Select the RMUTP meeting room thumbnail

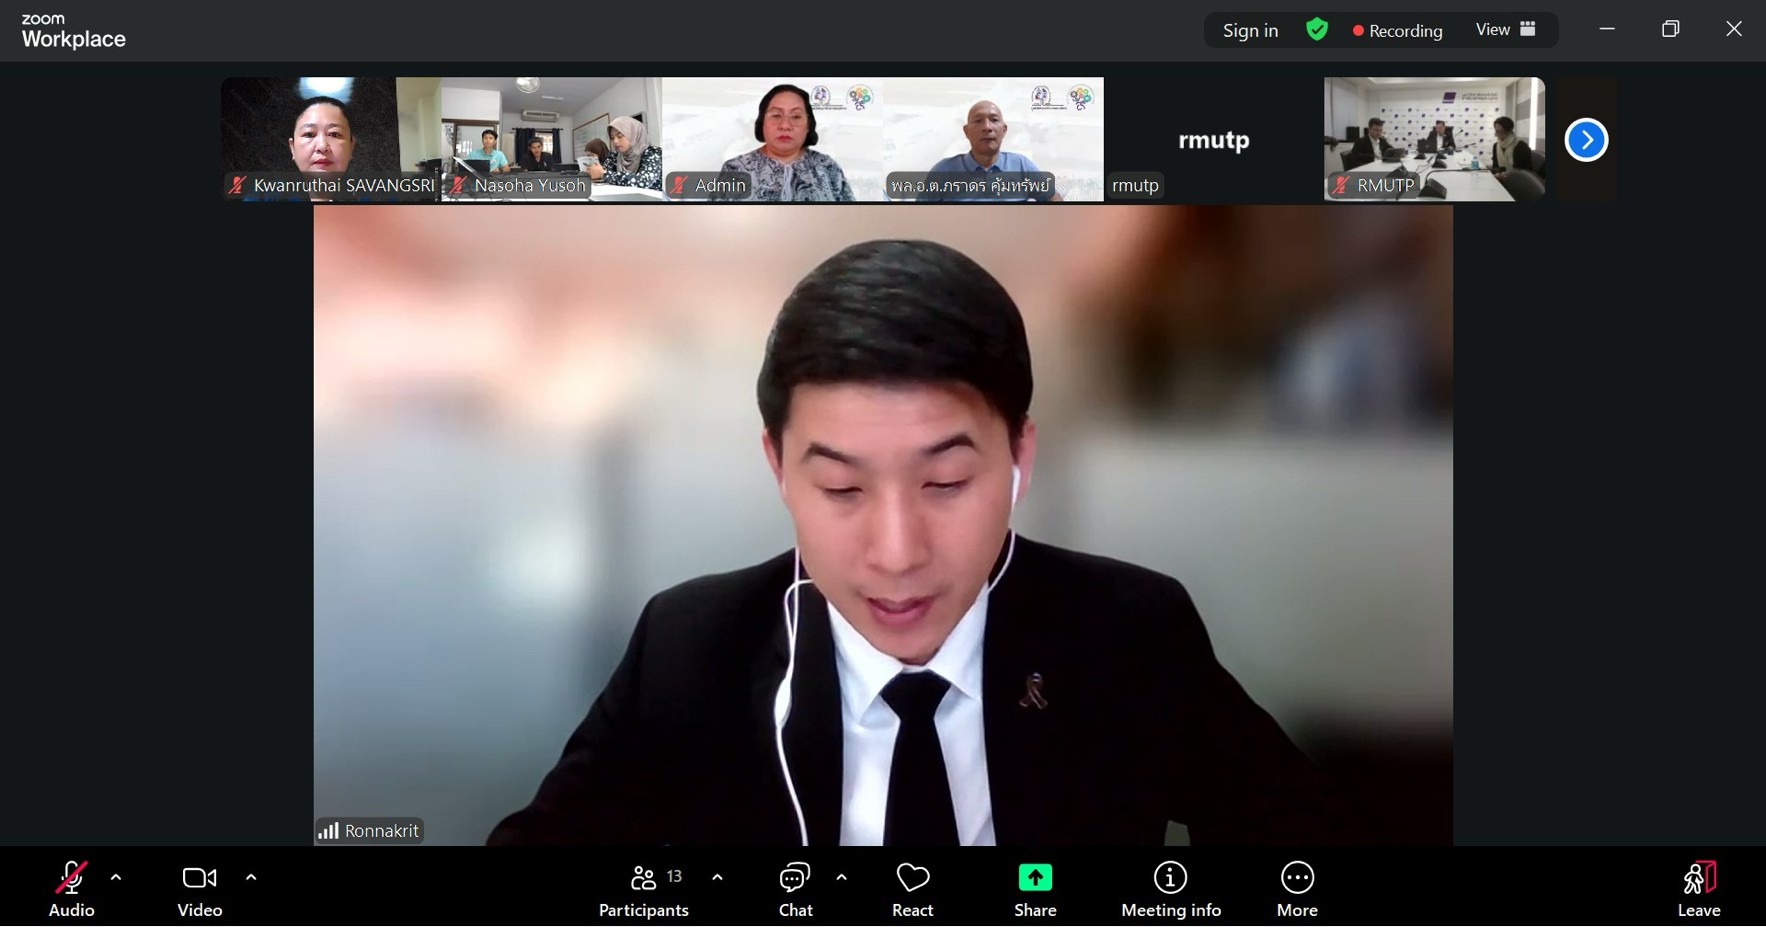pyautogui.click(x=1434, y=139)
